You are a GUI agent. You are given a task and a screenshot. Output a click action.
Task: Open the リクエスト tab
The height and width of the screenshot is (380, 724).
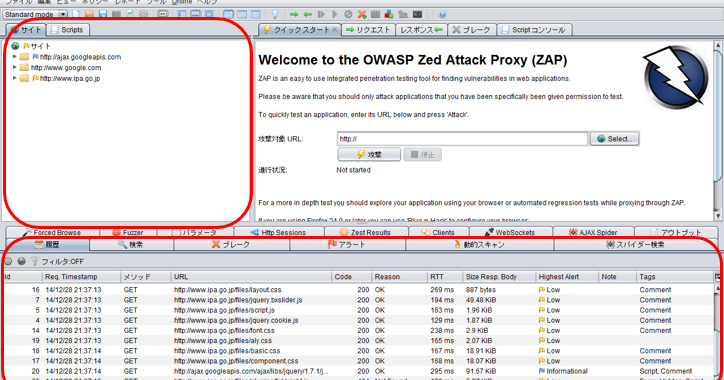(368, 30)
